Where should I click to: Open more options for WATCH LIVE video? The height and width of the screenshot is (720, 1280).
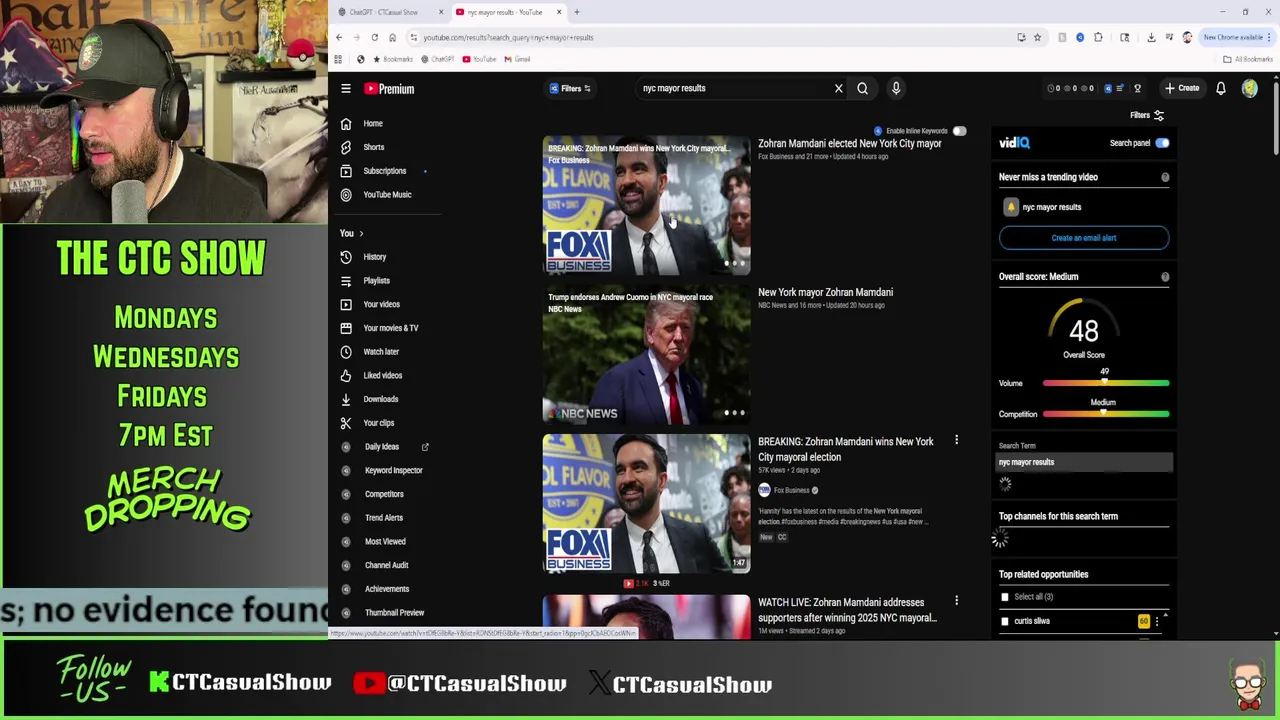tap(956, 601)
